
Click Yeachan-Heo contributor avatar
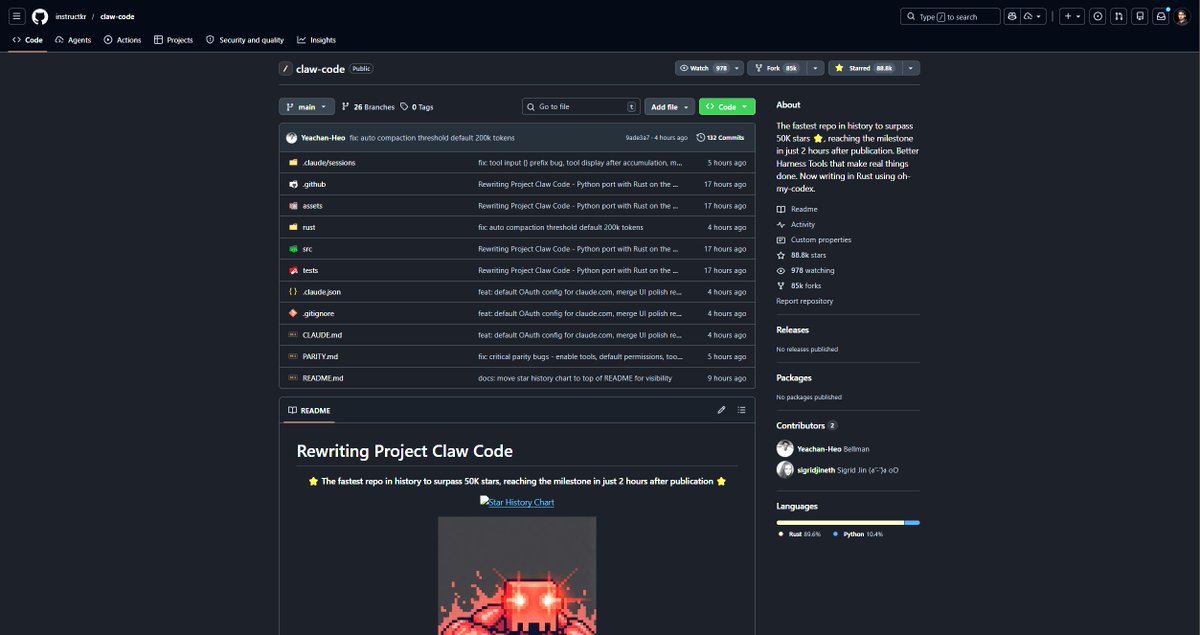pos(785,449)
